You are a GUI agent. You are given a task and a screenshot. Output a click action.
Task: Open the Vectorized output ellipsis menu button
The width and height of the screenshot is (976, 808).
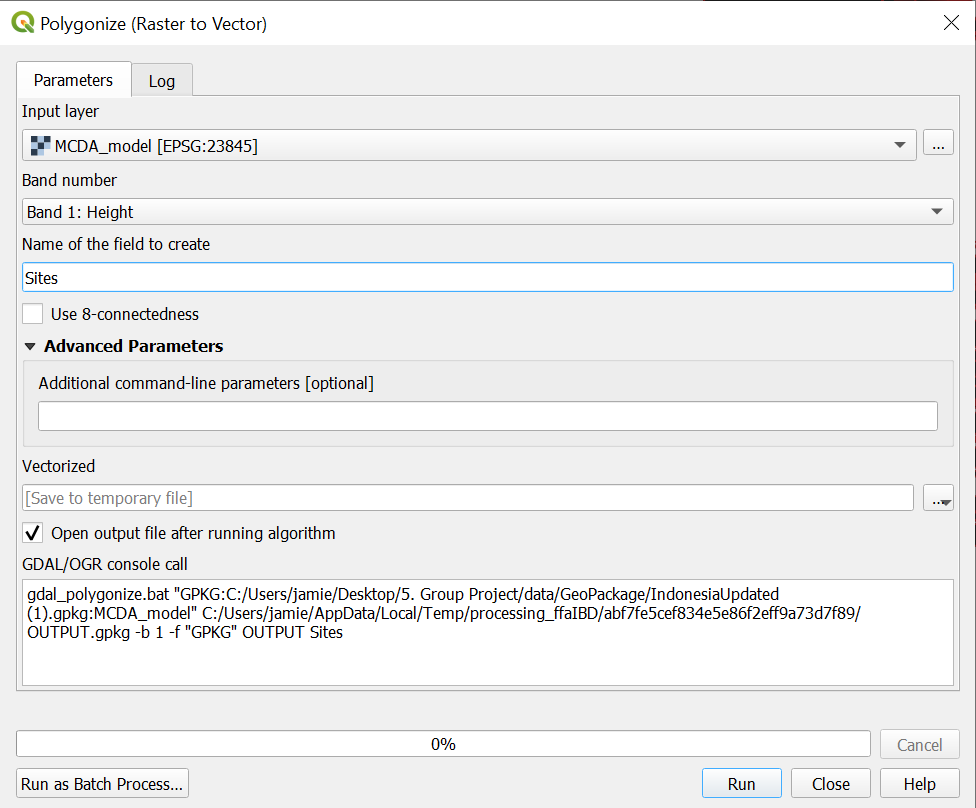click(938, 498)
